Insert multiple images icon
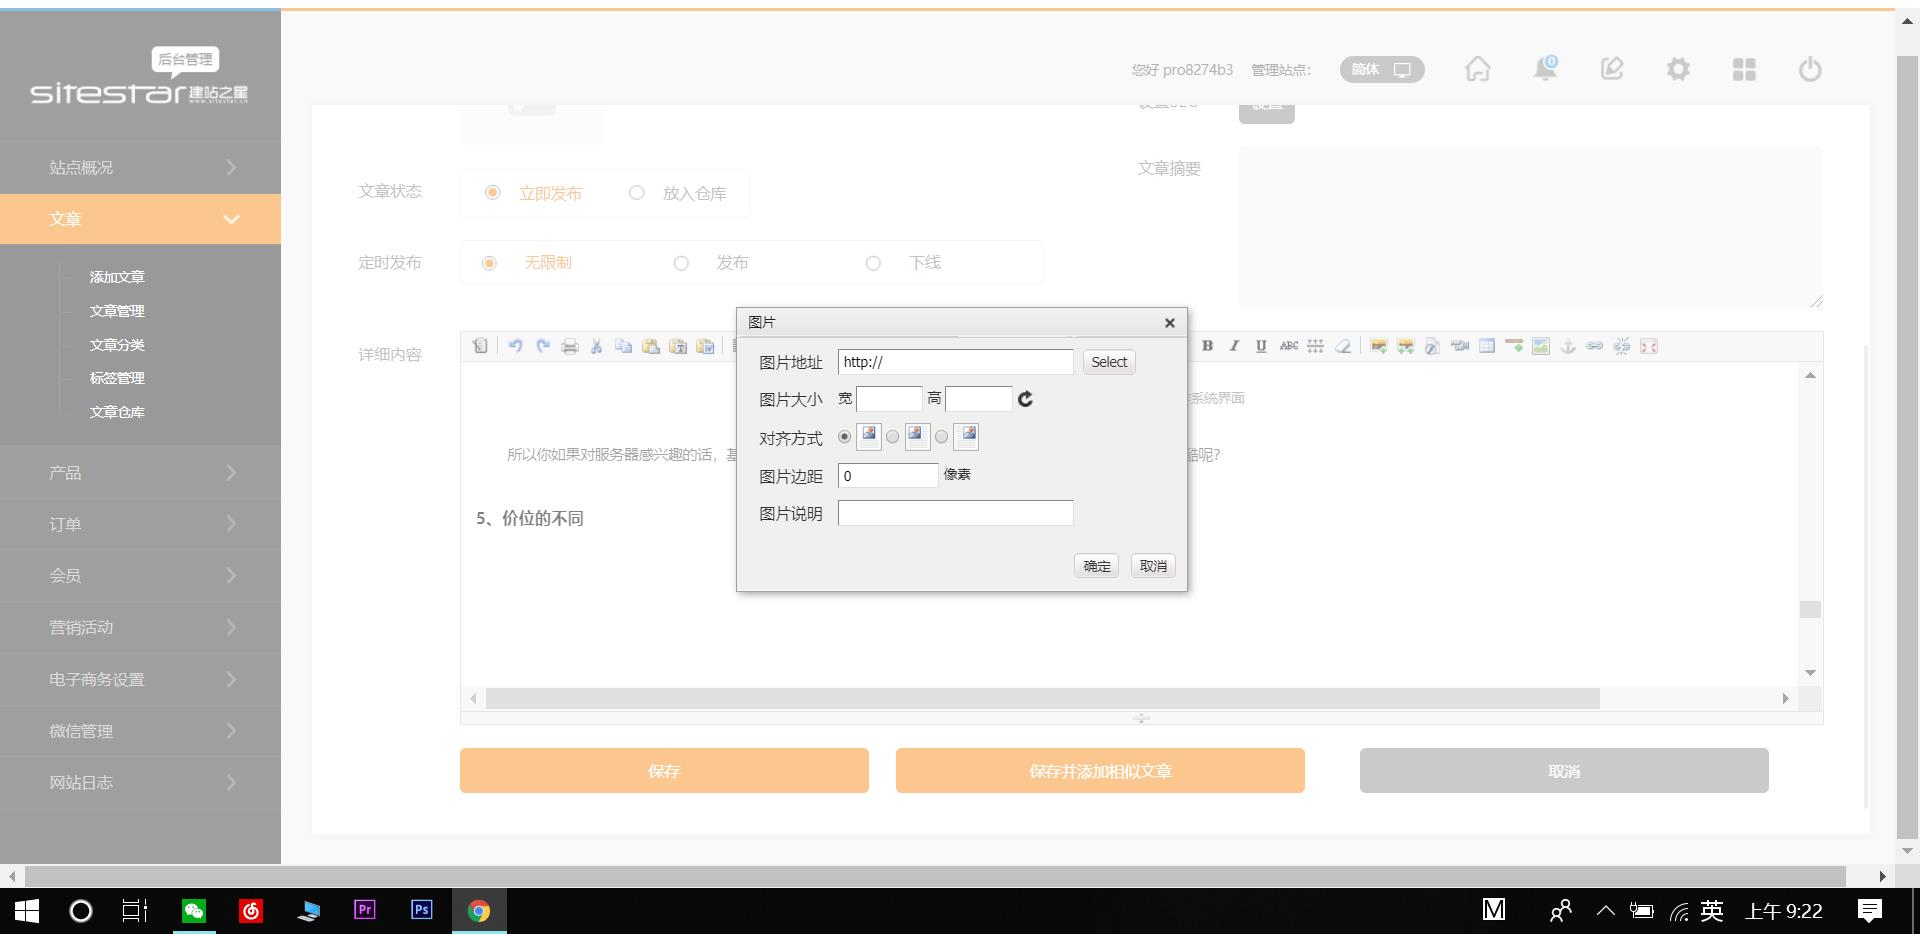Image resolution: width=1920 pixels, height=934 pixels. pos(1405,346)
